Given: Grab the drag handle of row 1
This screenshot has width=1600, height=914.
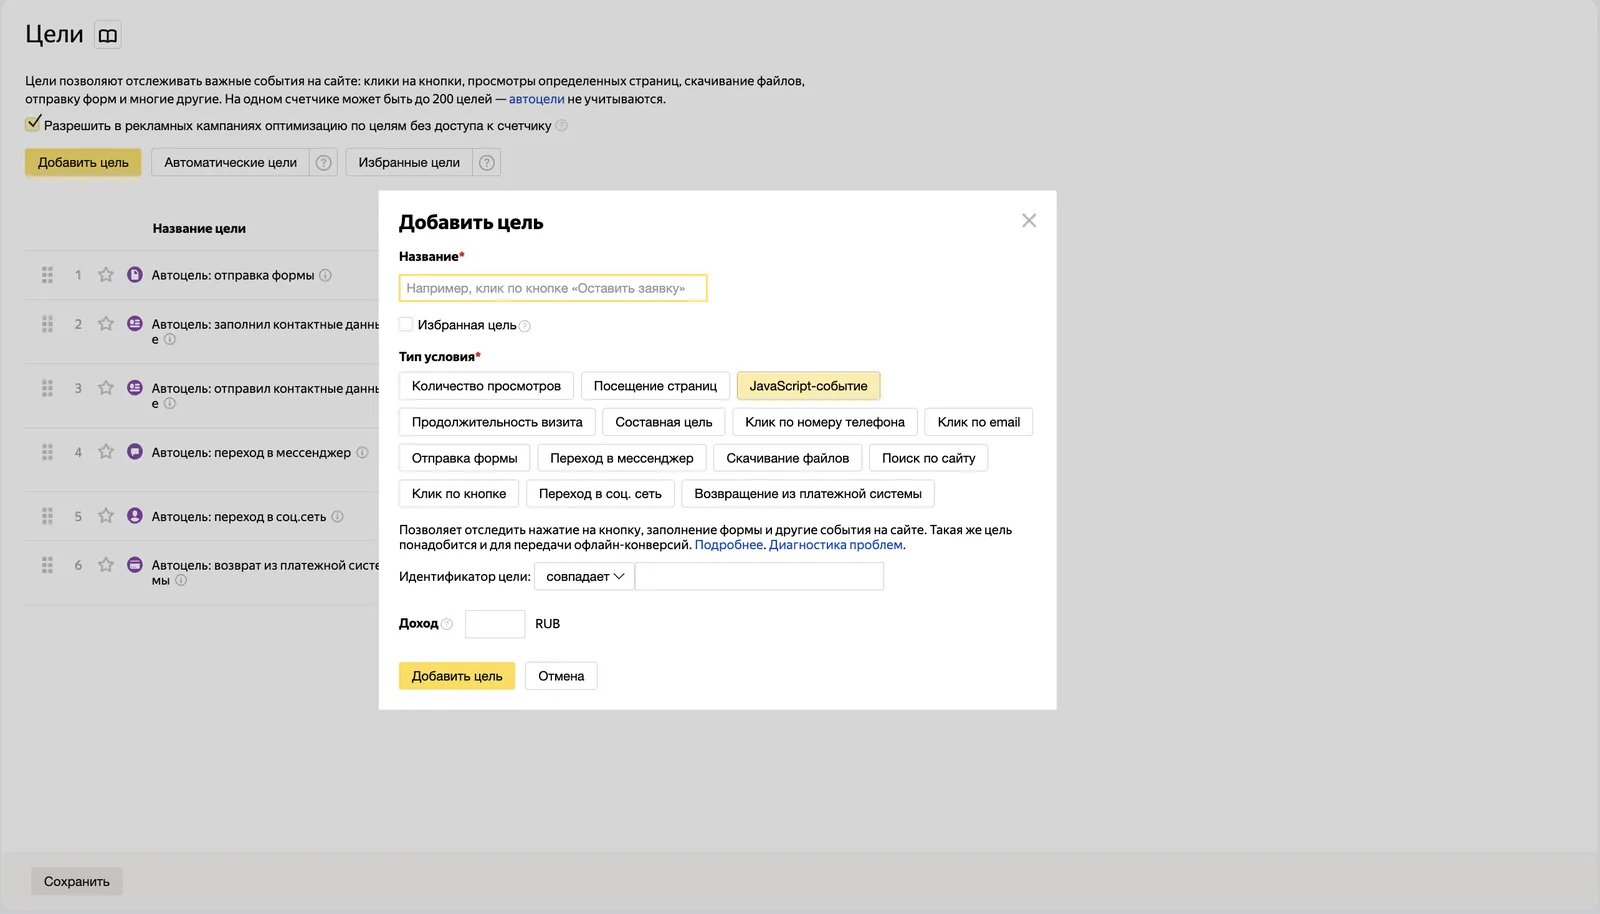Looking at the screenshot, I should point(47,275).
